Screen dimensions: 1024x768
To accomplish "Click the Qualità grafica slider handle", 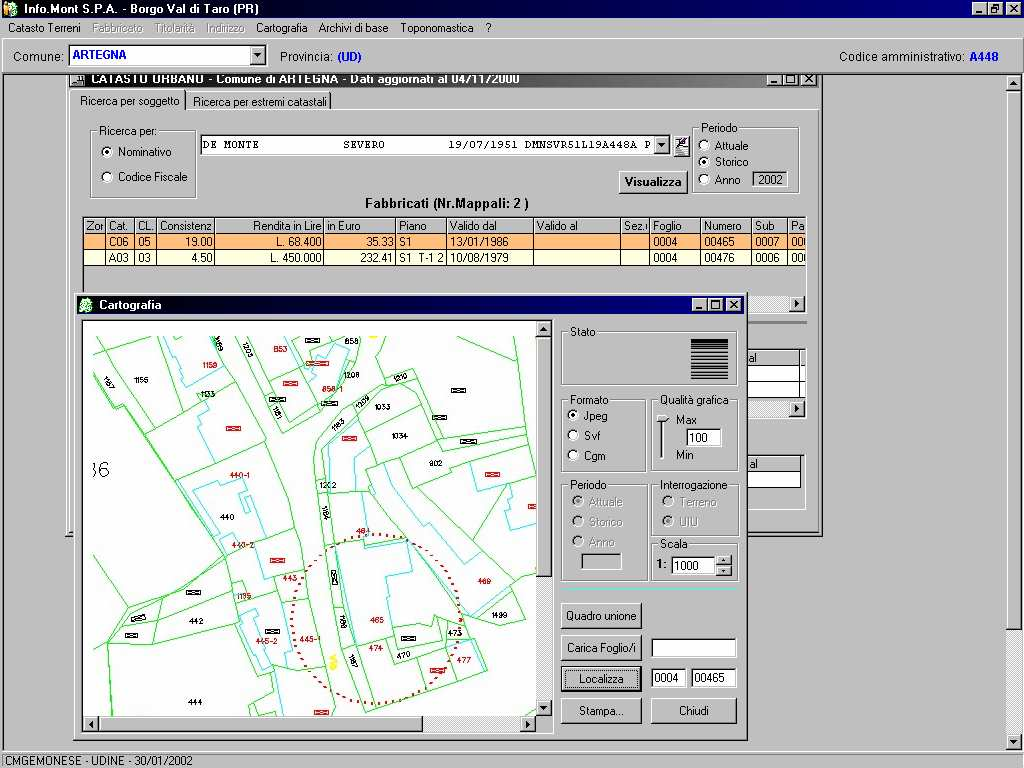I will tap(663, 419).
